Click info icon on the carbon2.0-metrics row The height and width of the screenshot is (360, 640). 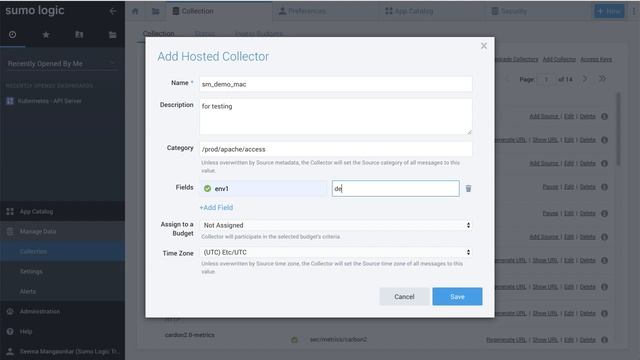[x=604, y=340]
